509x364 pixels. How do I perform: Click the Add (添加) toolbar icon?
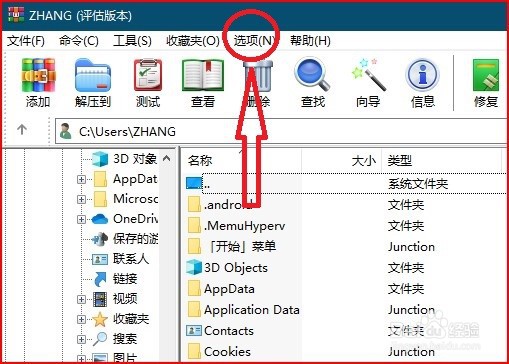(38, 75)
